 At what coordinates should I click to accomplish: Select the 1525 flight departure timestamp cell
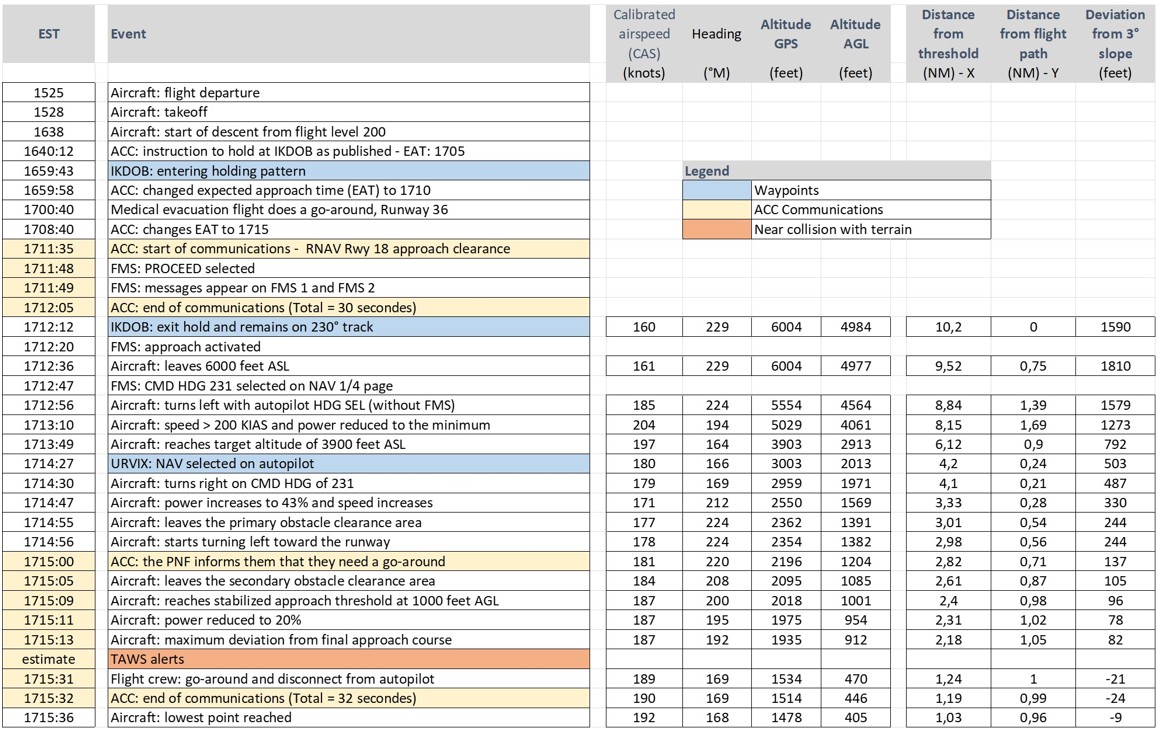pyautogui.click(x=48, y=92)
